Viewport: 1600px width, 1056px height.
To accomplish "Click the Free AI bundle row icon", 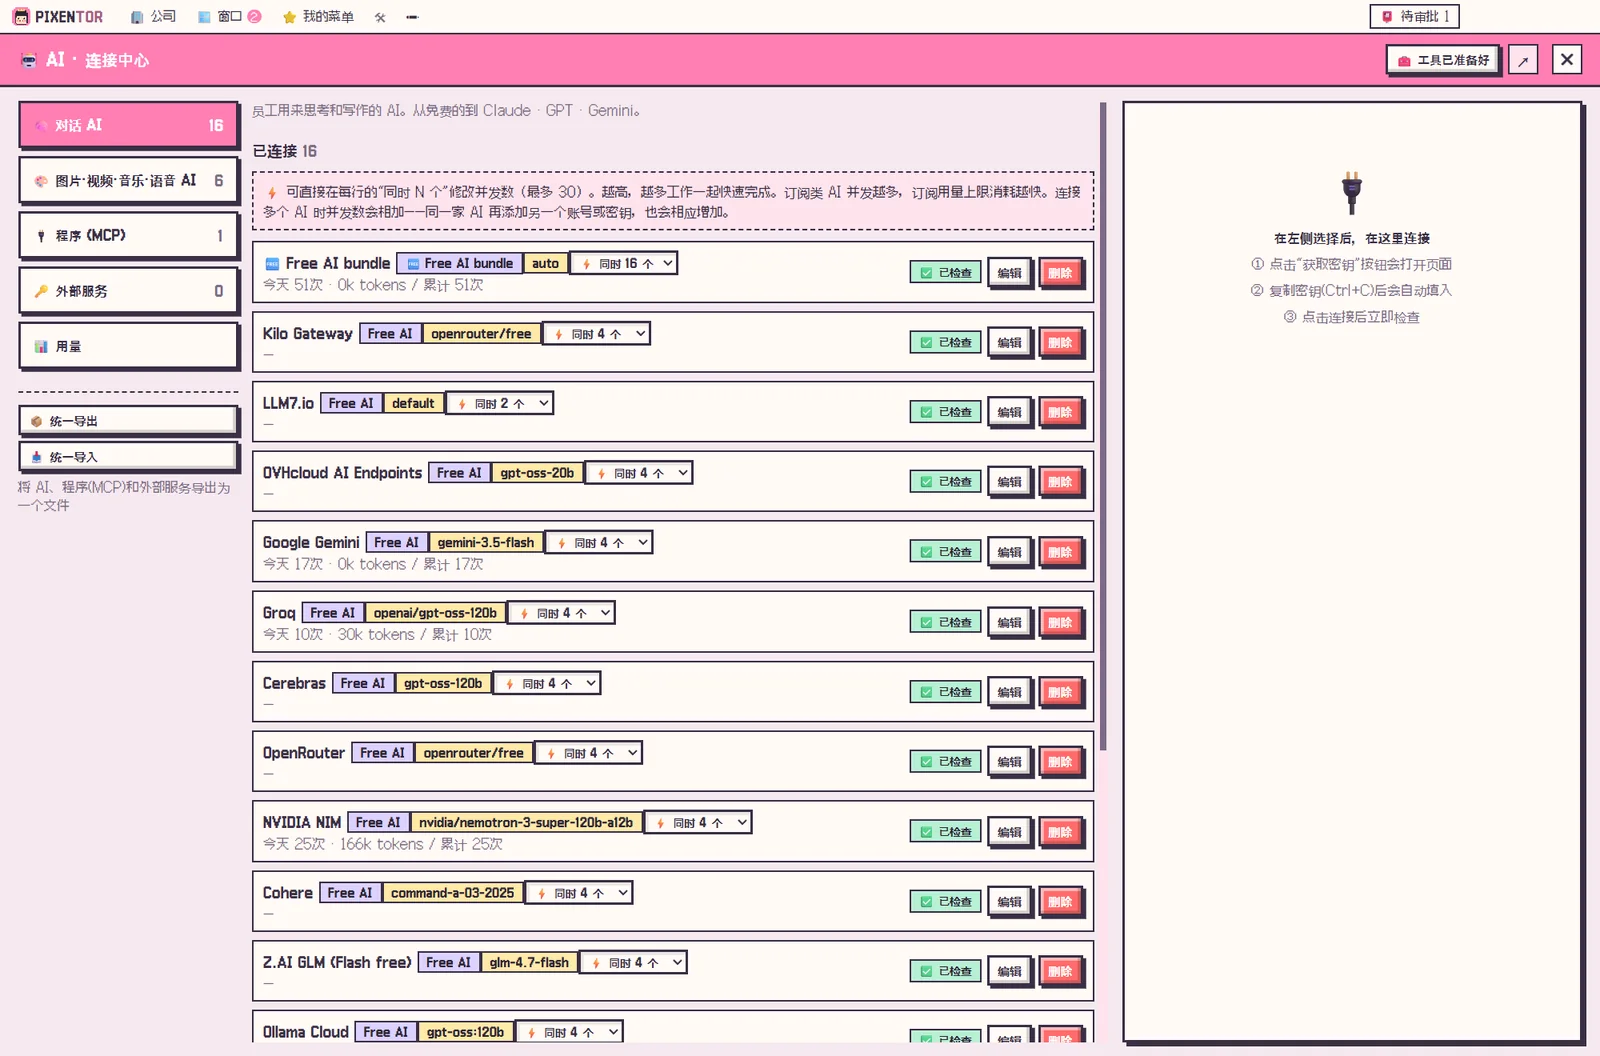I will 272,264.
